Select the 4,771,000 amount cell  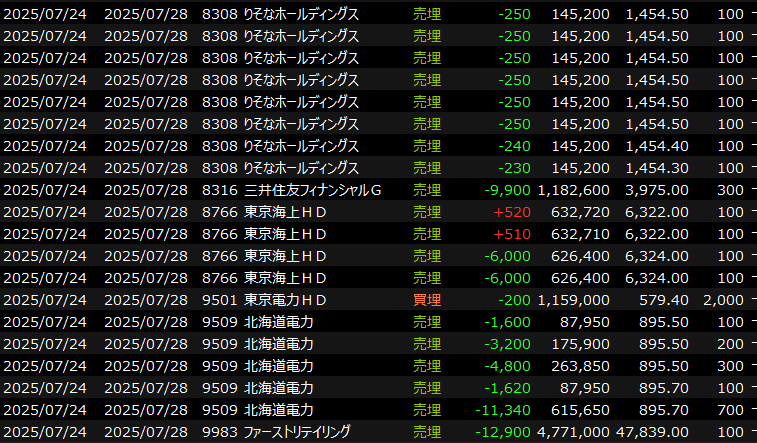coord(574,432)
